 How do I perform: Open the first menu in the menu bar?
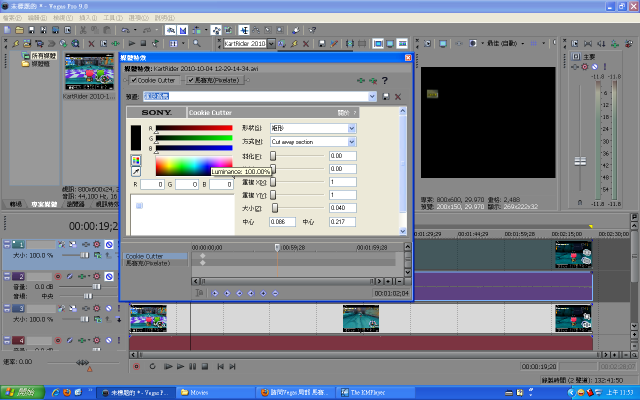[12, 18]
